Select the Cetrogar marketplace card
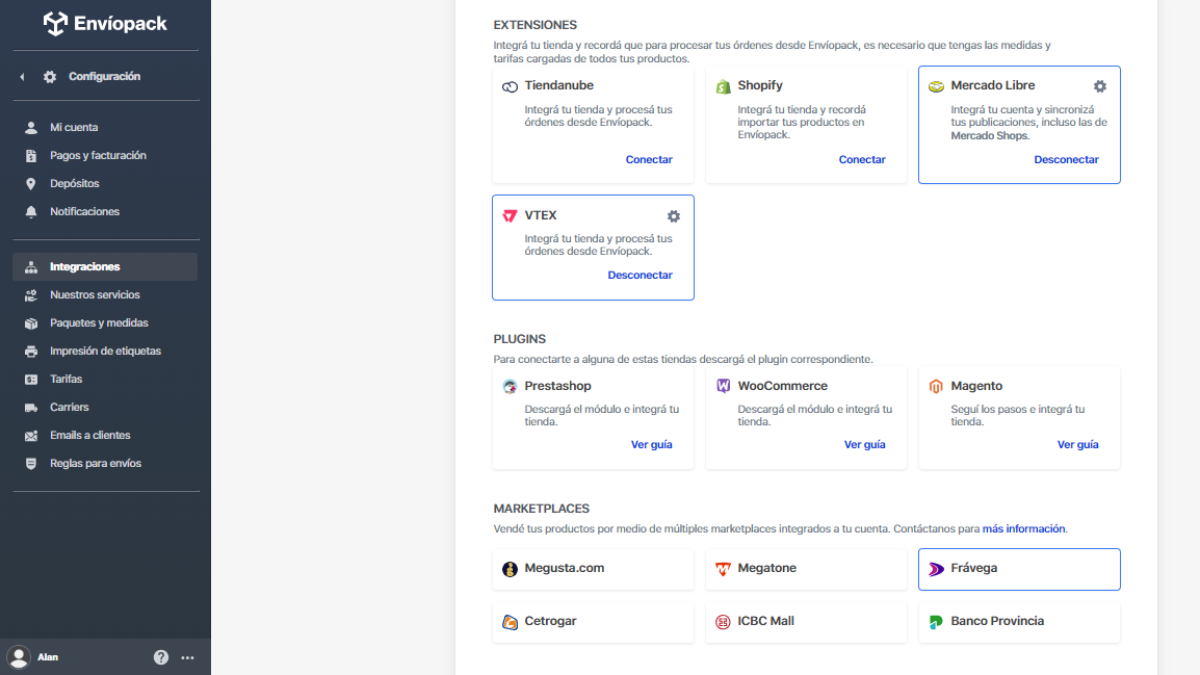Viewport: 1200px width, 675px height. [593, 622]
